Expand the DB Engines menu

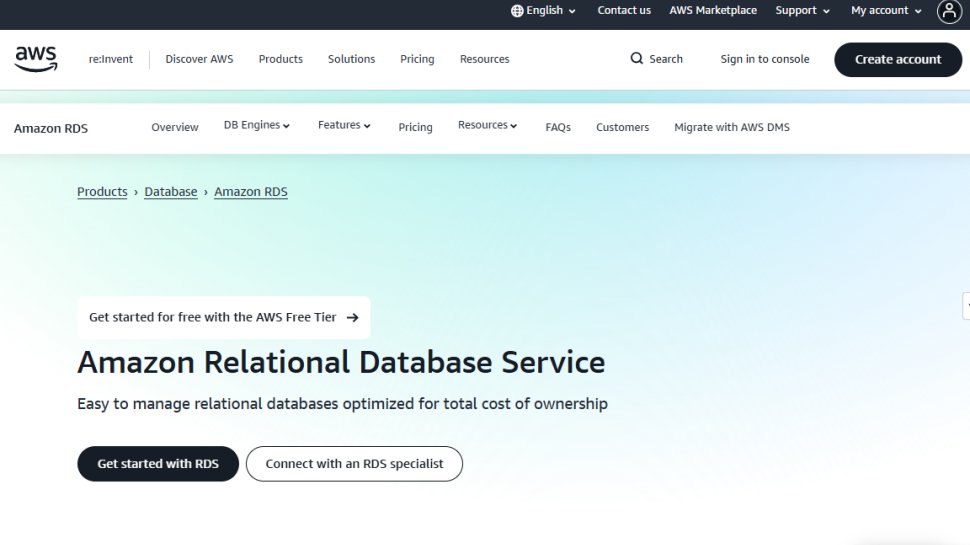(257, 126)
